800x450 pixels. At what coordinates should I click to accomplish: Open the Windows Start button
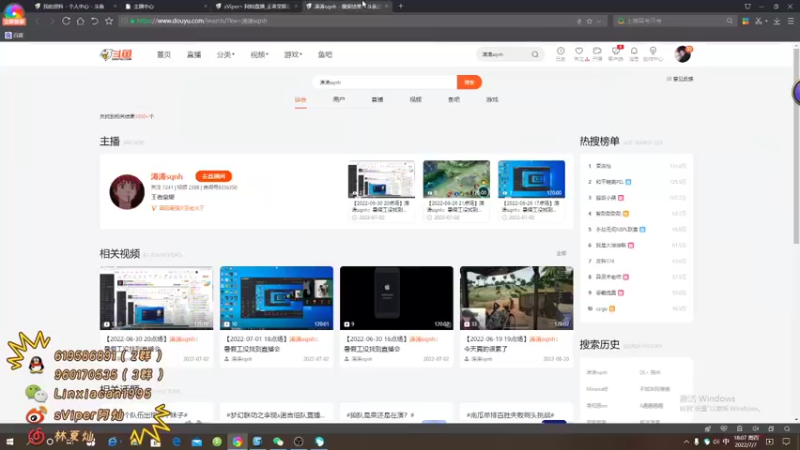10,441
